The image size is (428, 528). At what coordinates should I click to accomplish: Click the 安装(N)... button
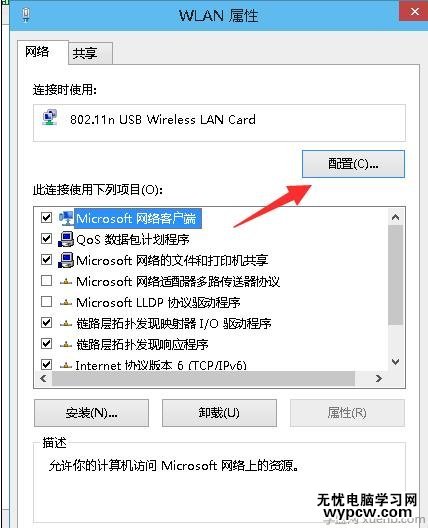pos(91,413)
